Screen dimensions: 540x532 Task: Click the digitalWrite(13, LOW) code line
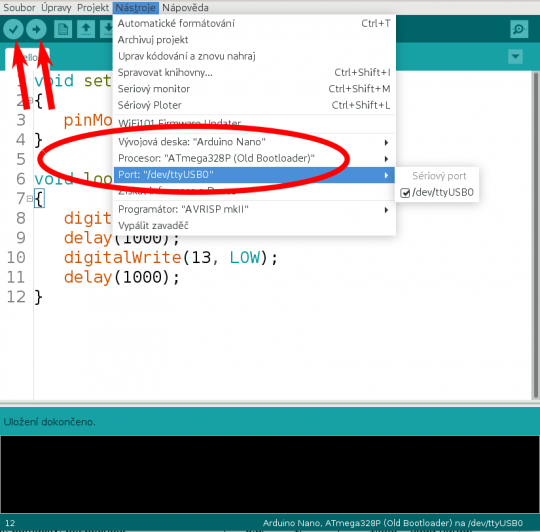170,258
